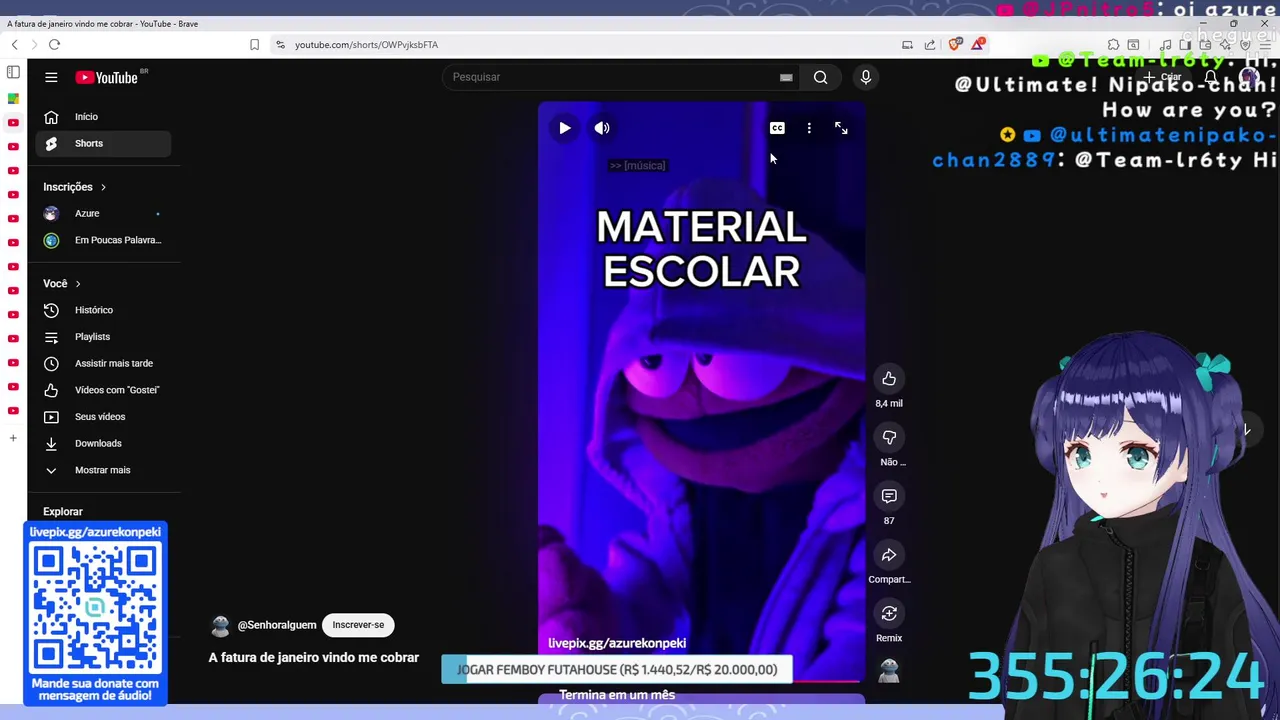Start voice search with the microphone
Viewport: 1280px width, 720px height.
[x=866, y=77]
